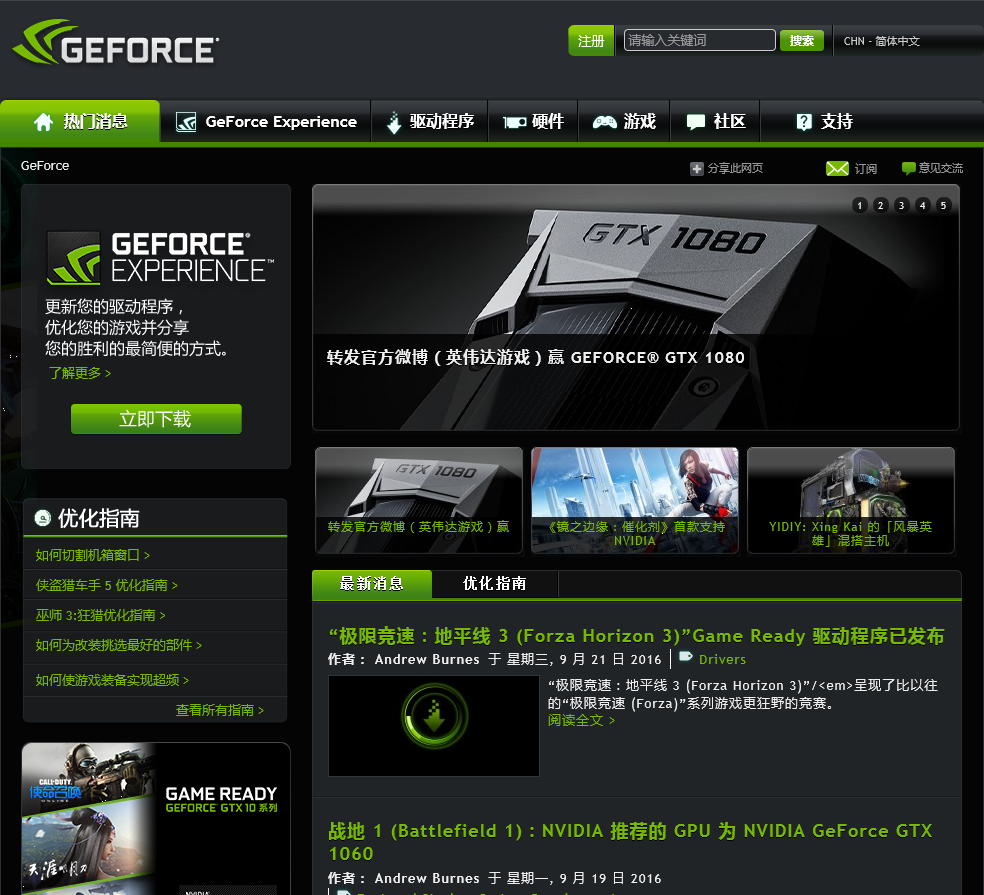Image resolution: width=984 pixels, height=895 pixels.
Task: Click the GeForce breadcrumb link
Action: click(x=45, y=166)
